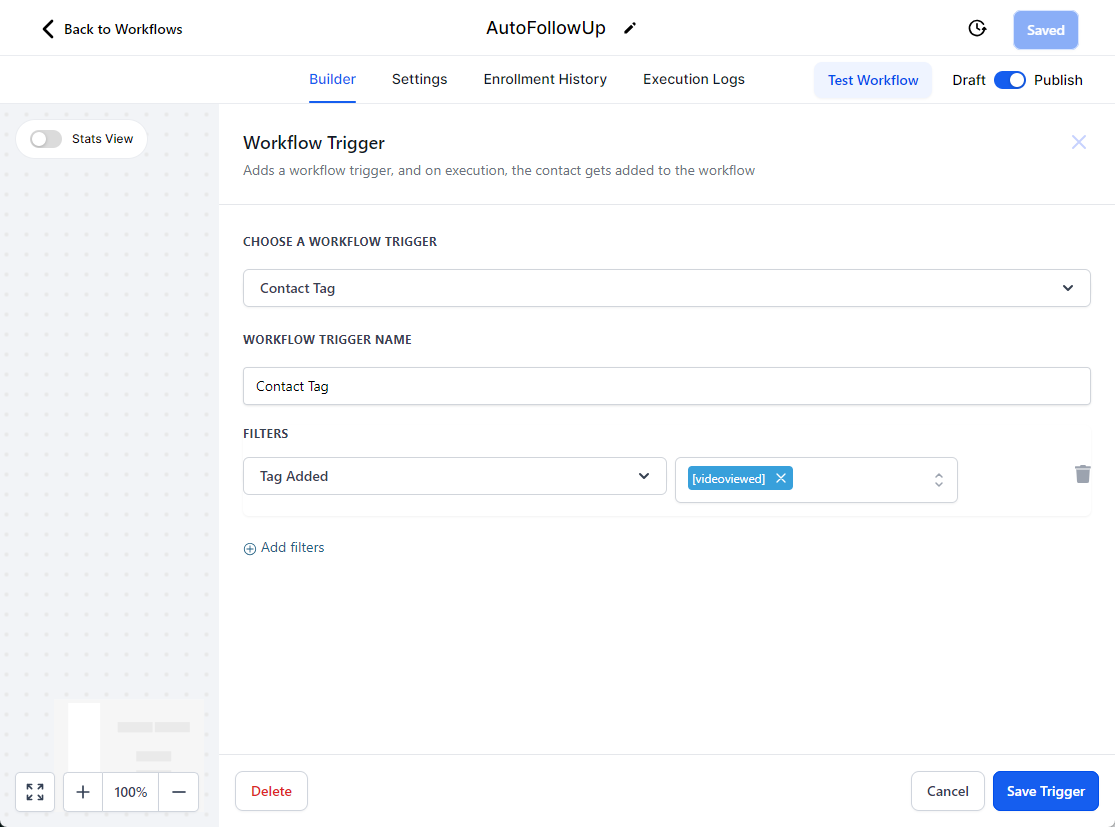Zoom in canvas with plus icon
Viewport: 1115px width, 827px height.
pos(83,791)
